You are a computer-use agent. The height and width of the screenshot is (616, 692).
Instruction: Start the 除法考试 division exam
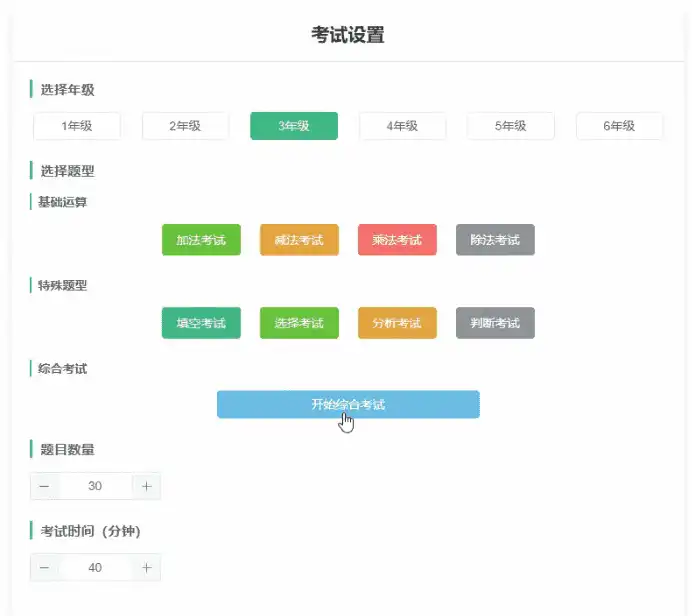[x=495, y=240]
